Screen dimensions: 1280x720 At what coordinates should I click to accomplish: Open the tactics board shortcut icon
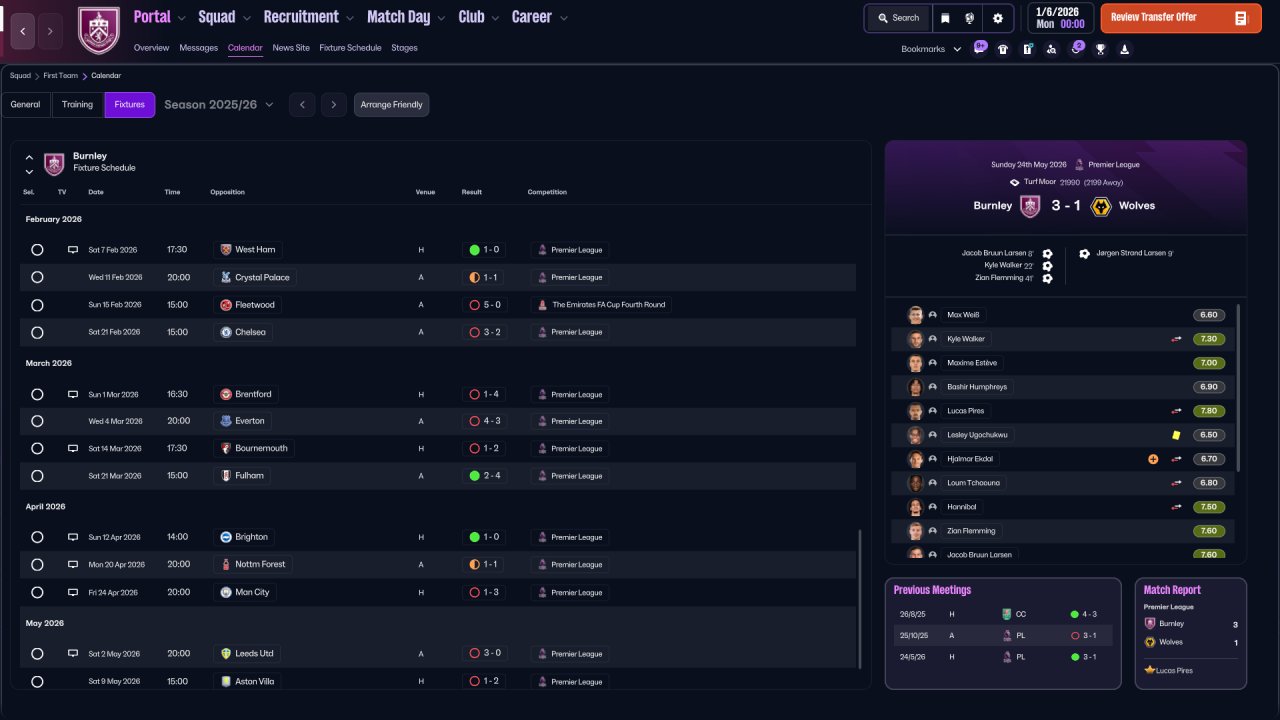point(1027,49)
